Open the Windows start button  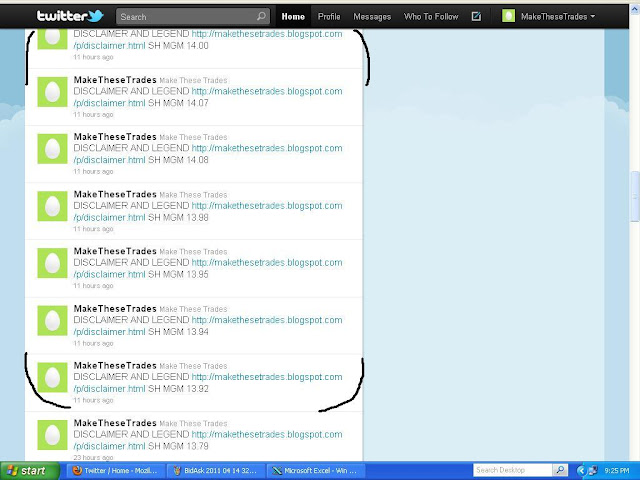[x=30, y=471]
